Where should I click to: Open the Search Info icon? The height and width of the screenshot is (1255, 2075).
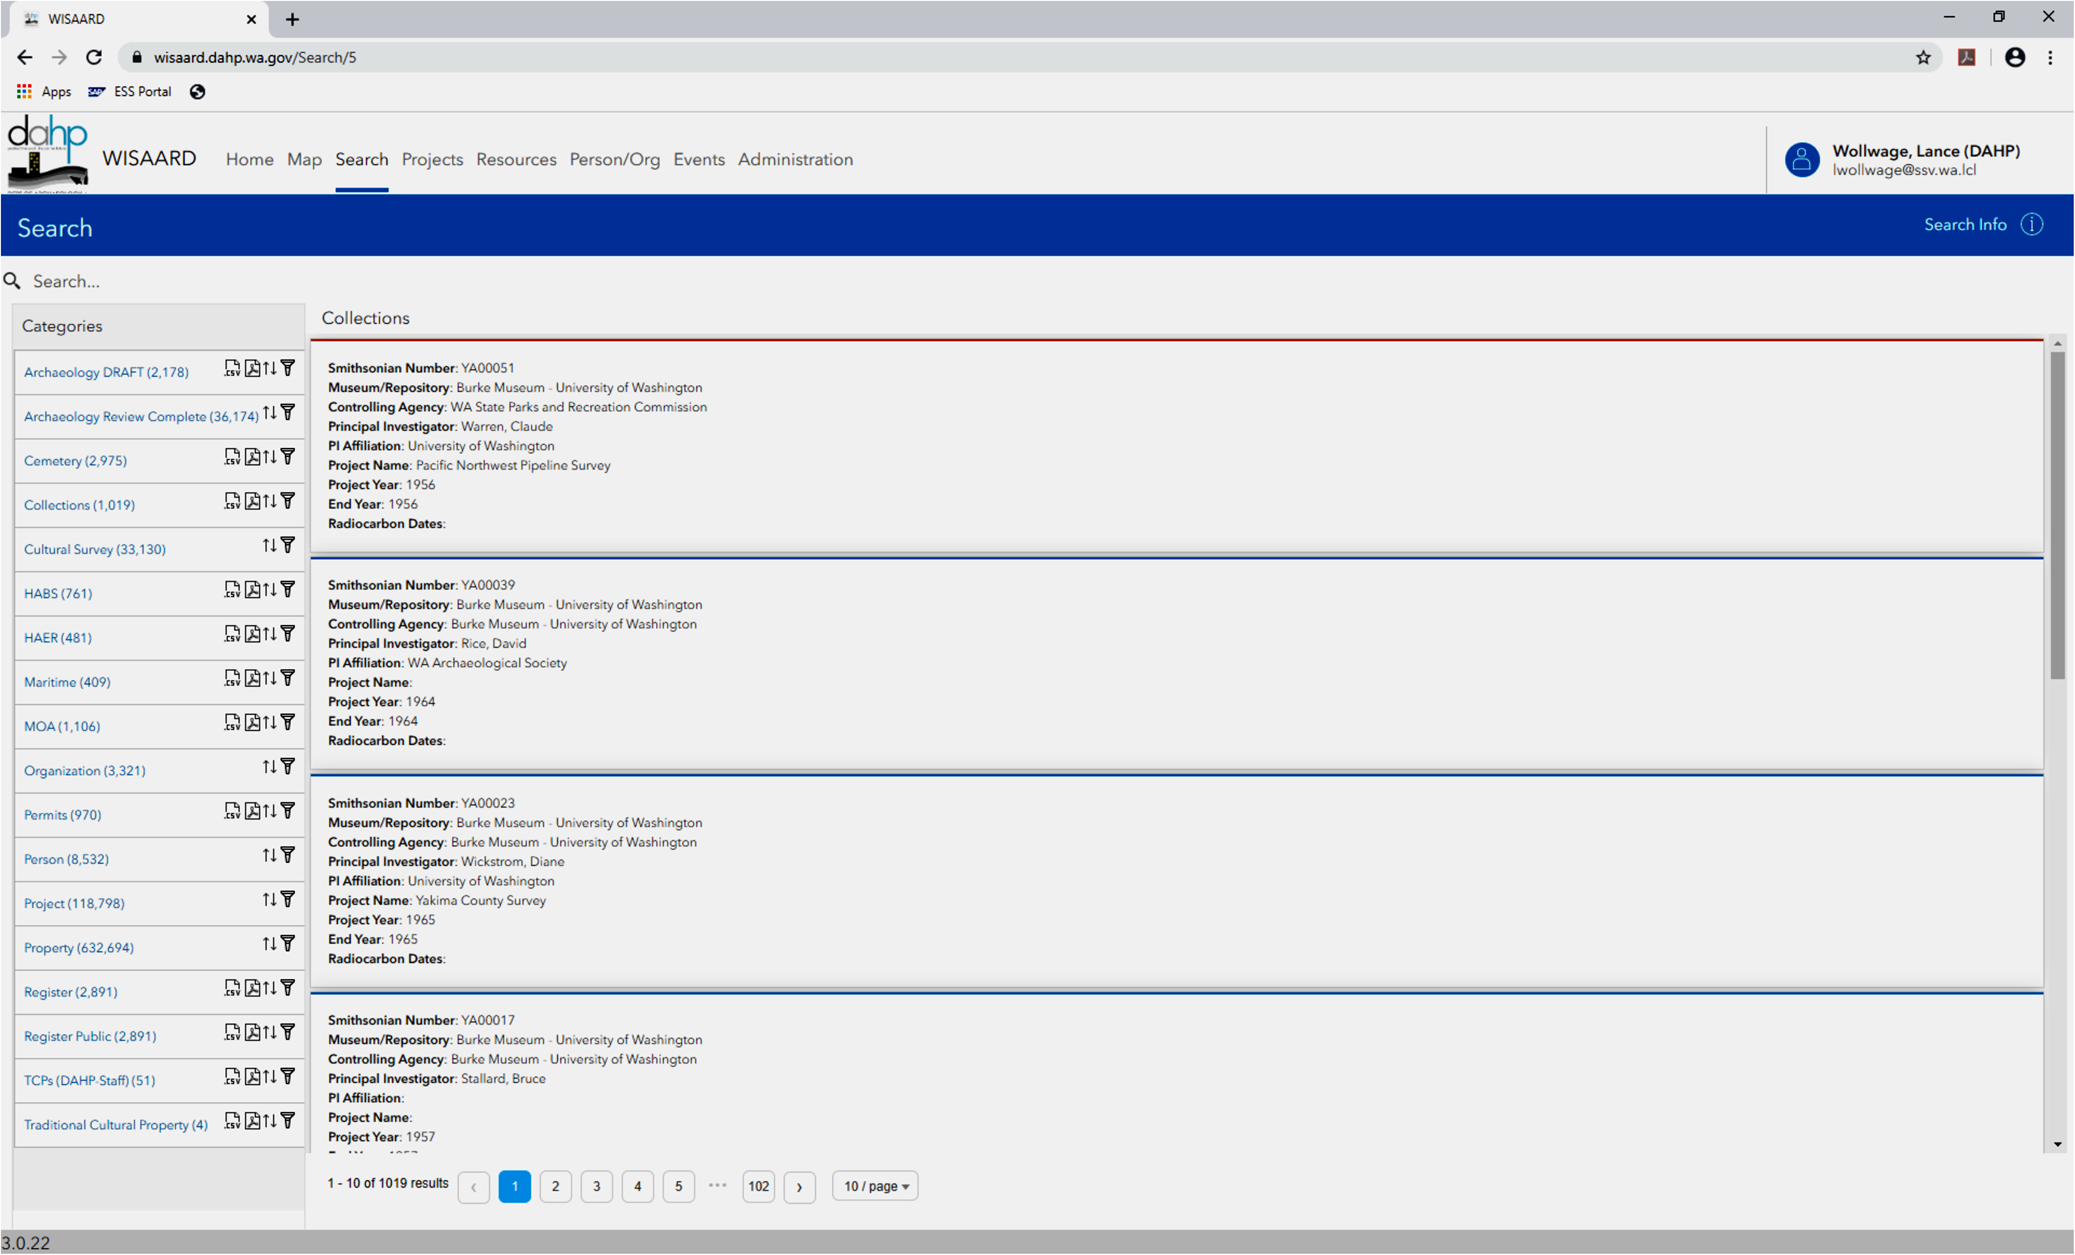[x=2031, y=225]
